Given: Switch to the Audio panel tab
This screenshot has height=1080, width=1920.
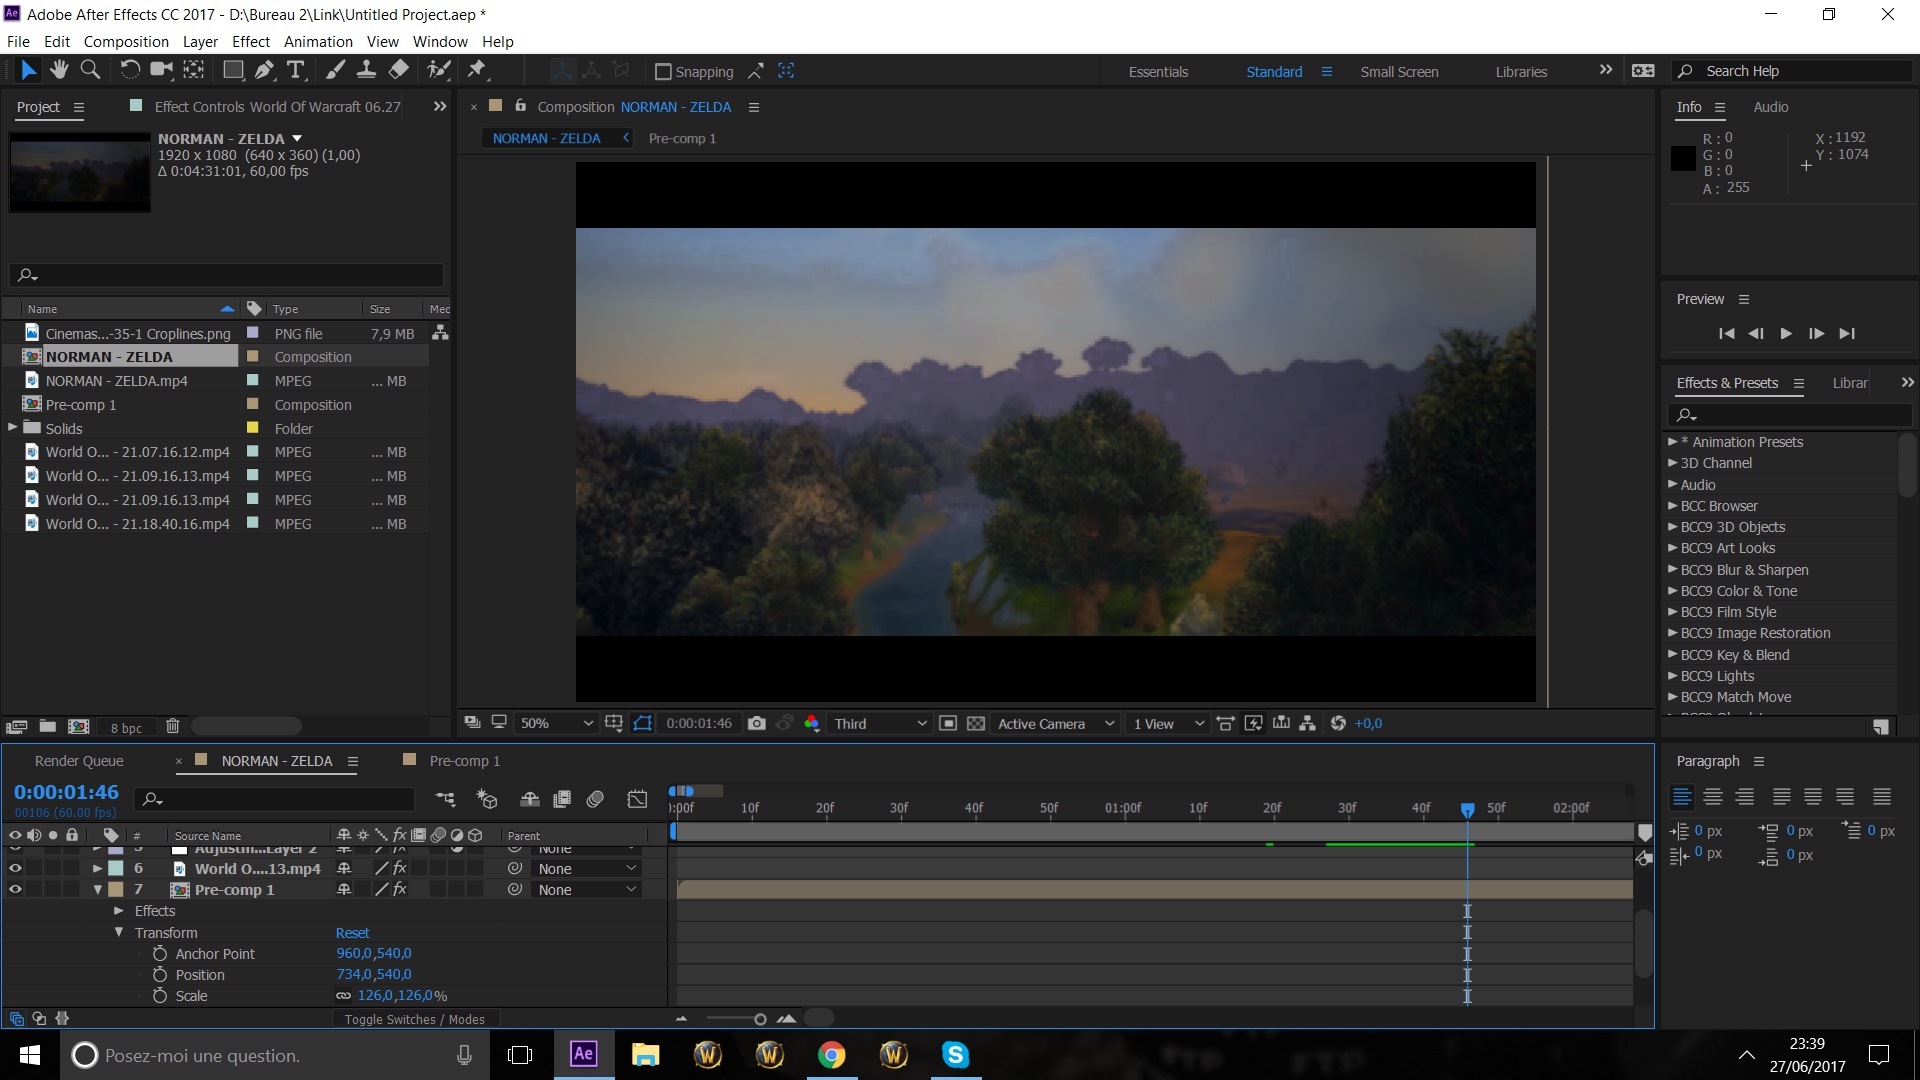Looking at the screenshot, I should point(1770,107).
